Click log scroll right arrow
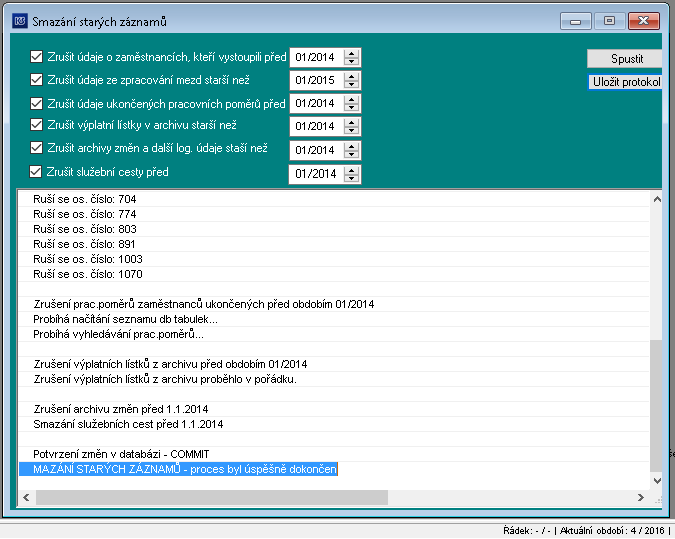 (641, 498)
